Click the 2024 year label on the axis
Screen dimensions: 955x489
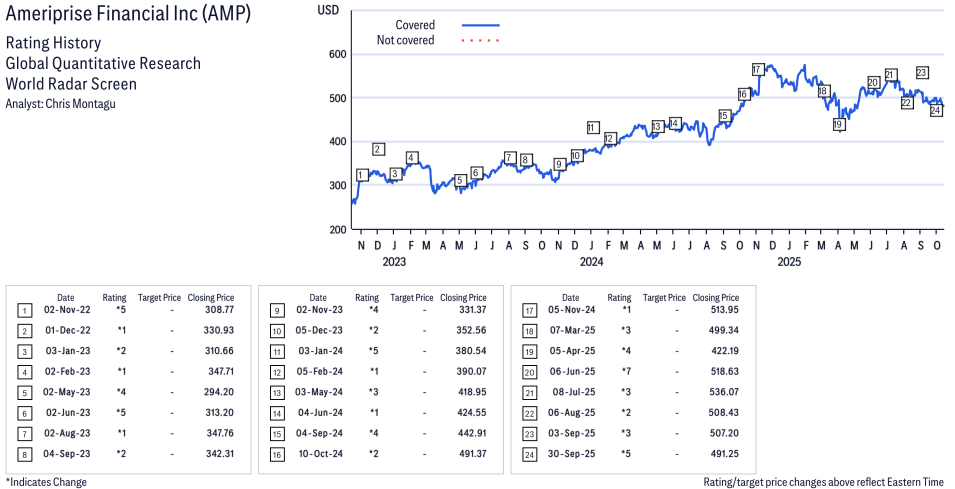[591, 263]
